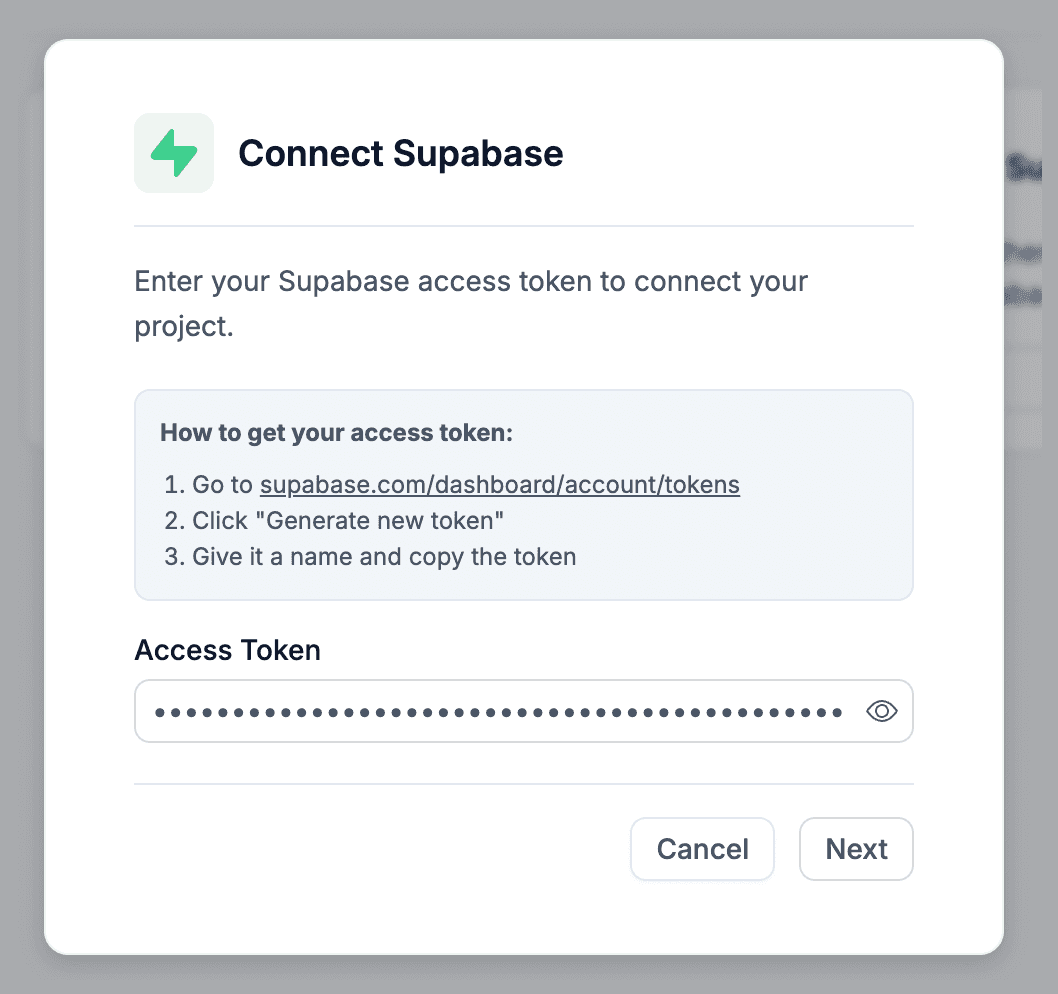The width and height of the screenshot is (1058, 994).
Task: Click the Access Token label
Action: (x=227, y=650)
